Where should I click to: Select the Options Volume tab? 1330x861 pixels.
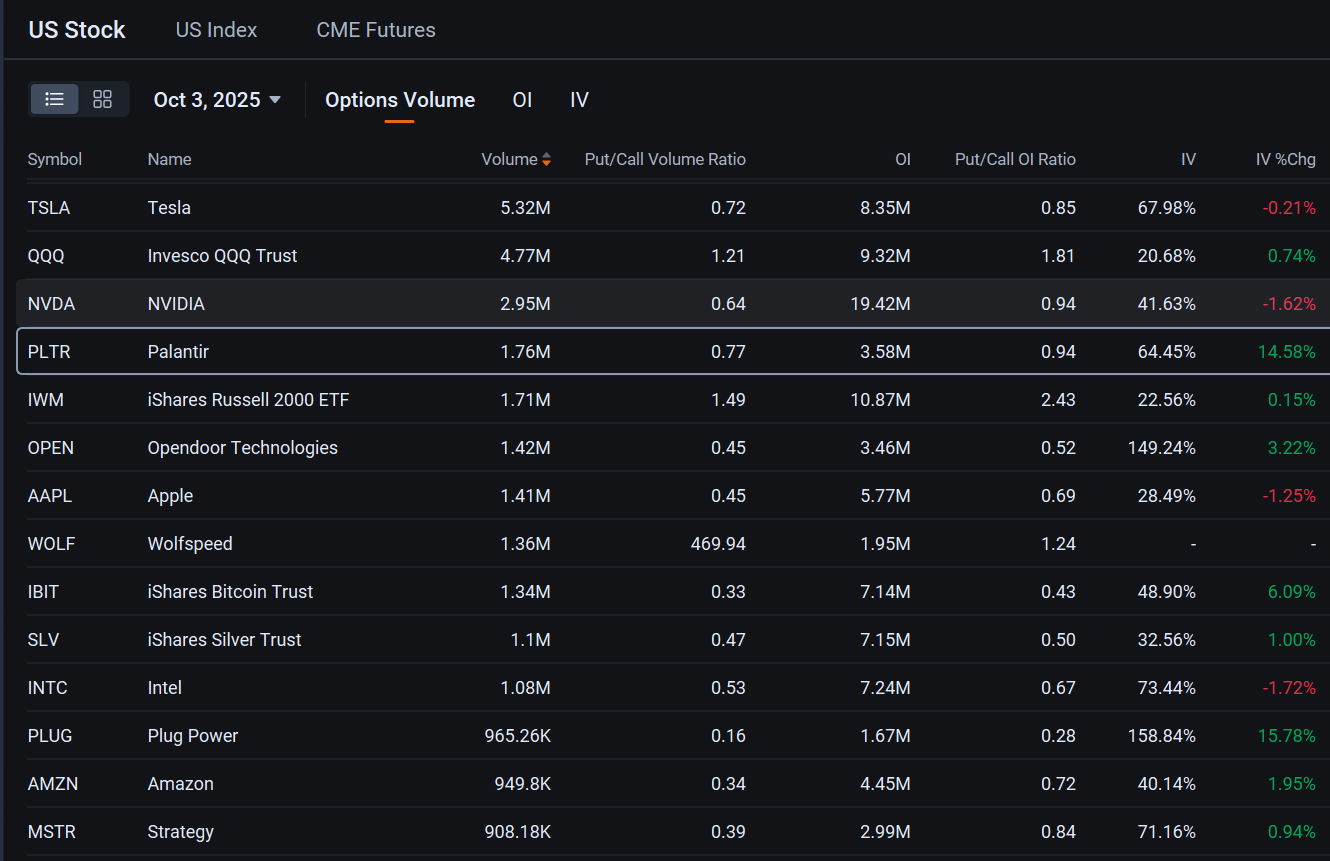tap(400, 100)
